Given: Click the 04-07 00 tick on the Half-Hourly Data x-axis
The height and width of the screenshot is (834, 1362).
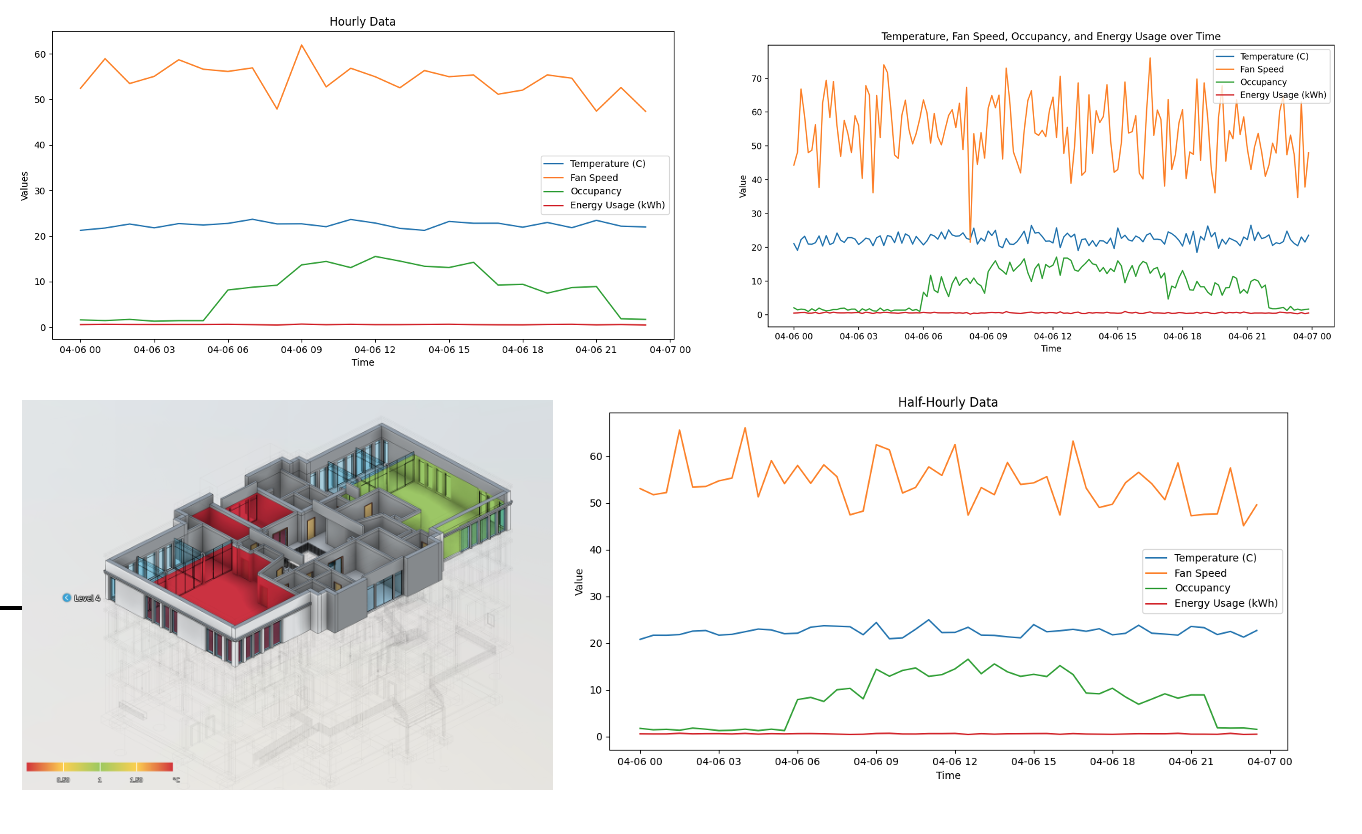Looking at the screenshot, I should tap(1270, 761).
